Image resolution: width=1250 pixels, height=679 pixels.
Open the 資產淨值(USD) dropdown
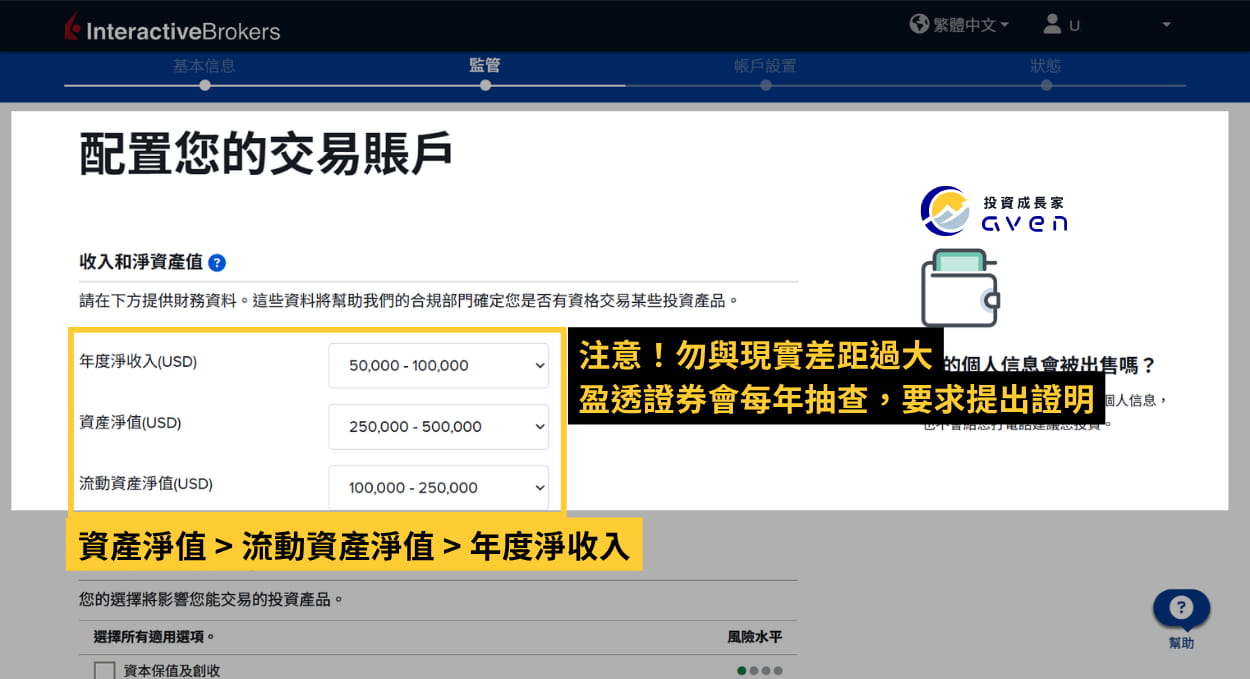438,426
